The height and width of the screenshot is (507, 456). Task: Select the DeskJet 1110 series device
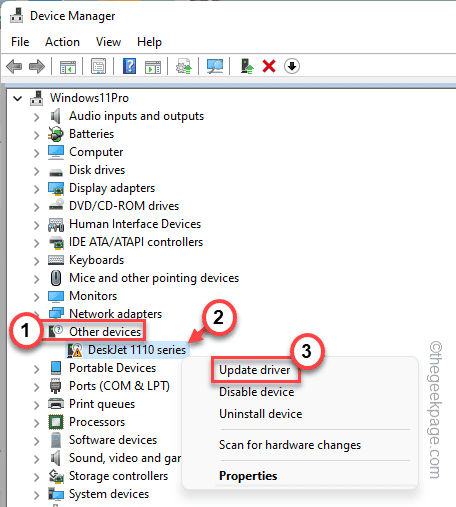(137, 350)
